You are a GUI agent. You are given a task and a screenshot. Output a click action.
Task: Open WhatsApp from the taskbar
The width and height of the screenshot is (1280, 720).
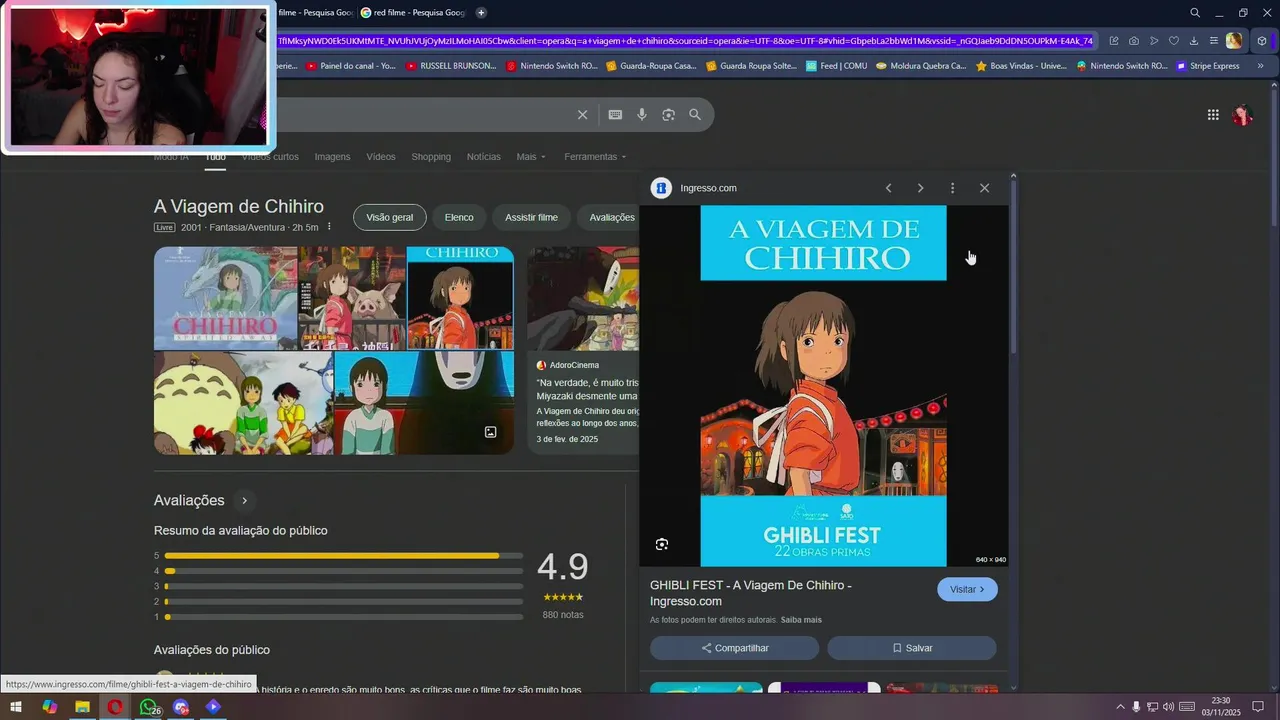tap(148, 707)
